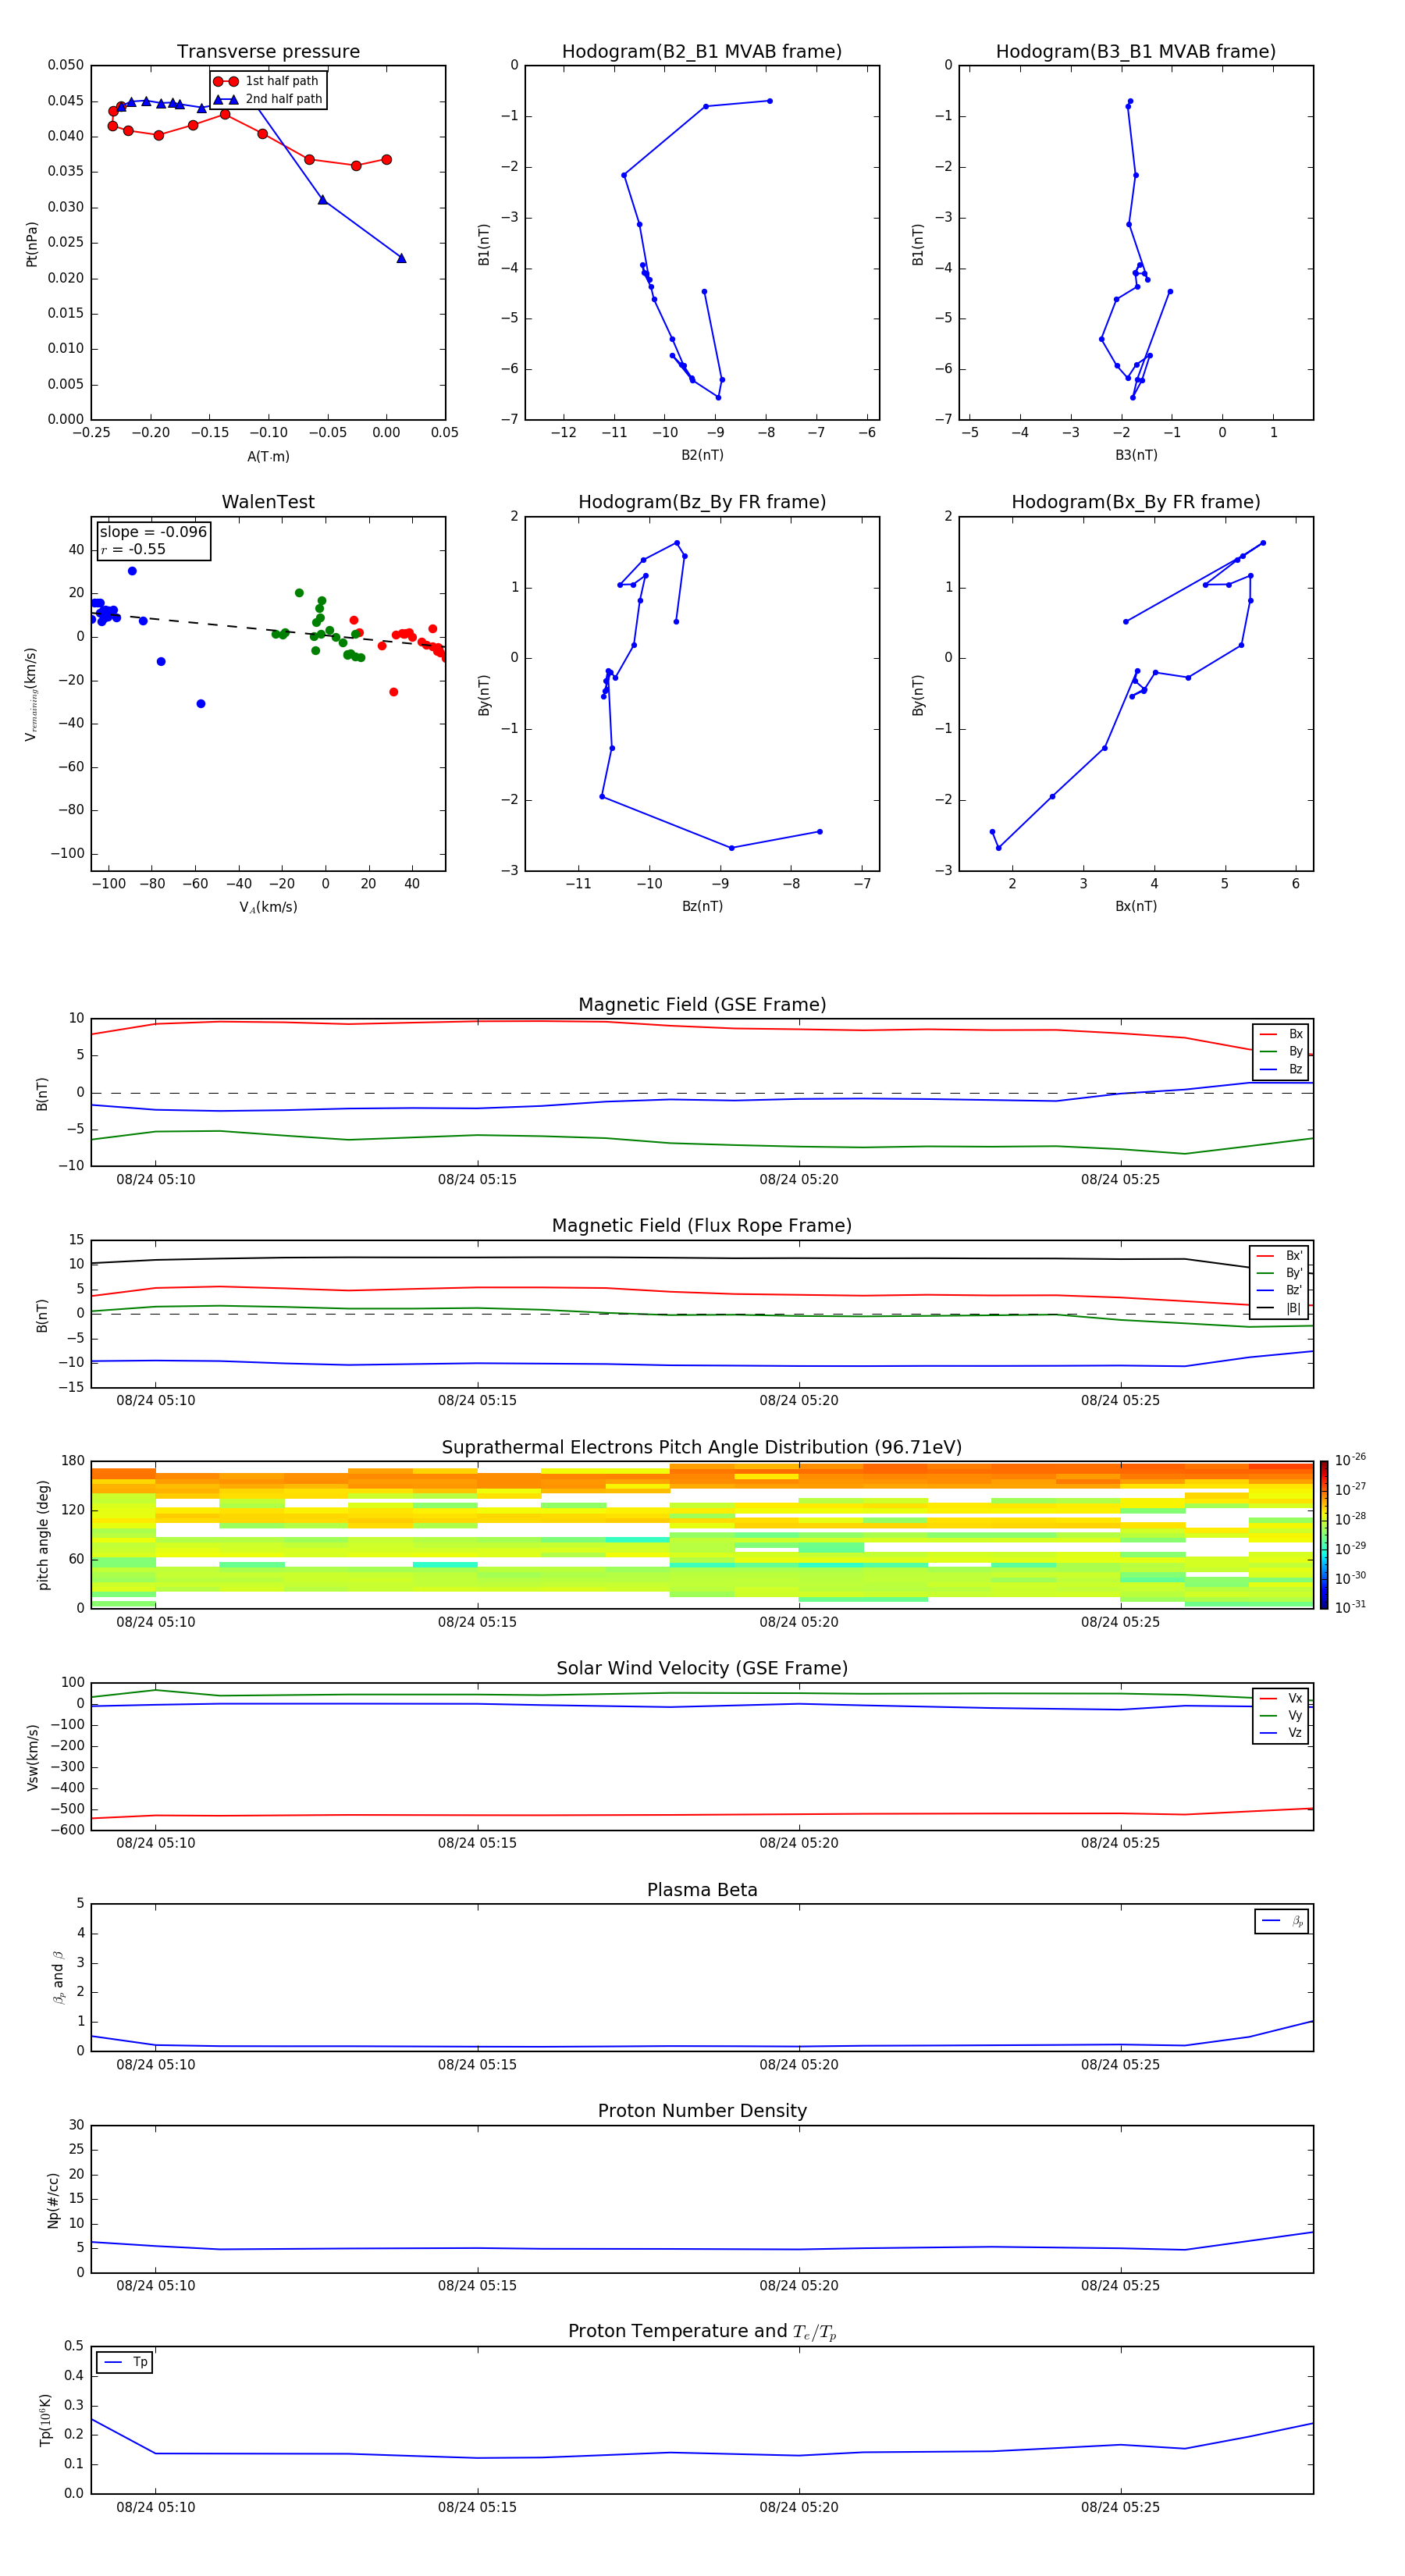Image resolution: width=1405 pixels, height=2576 pixels.
Task: Click the "Hodogram(B2_B1 MVAB frame)" title
Action: [x=702, y=52]
